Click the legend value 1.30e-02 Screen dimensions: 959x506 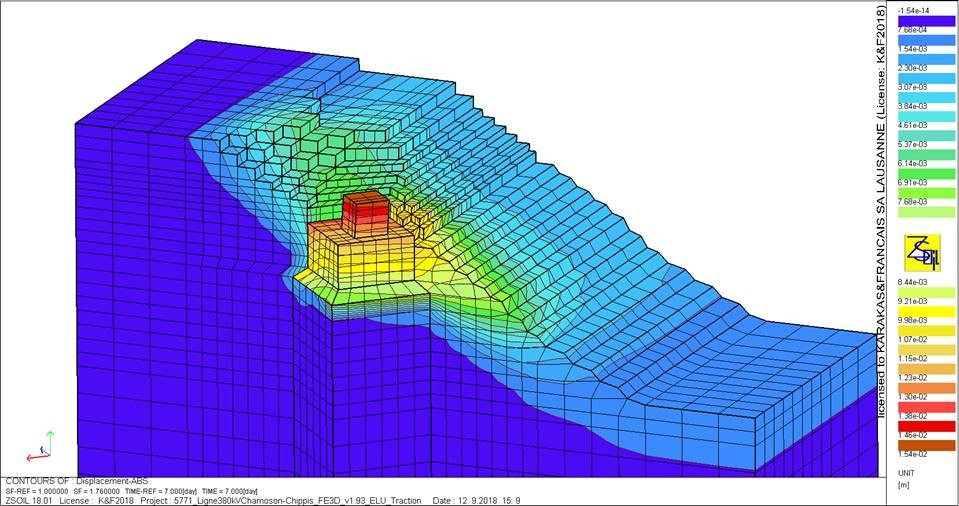pos(913,397)
